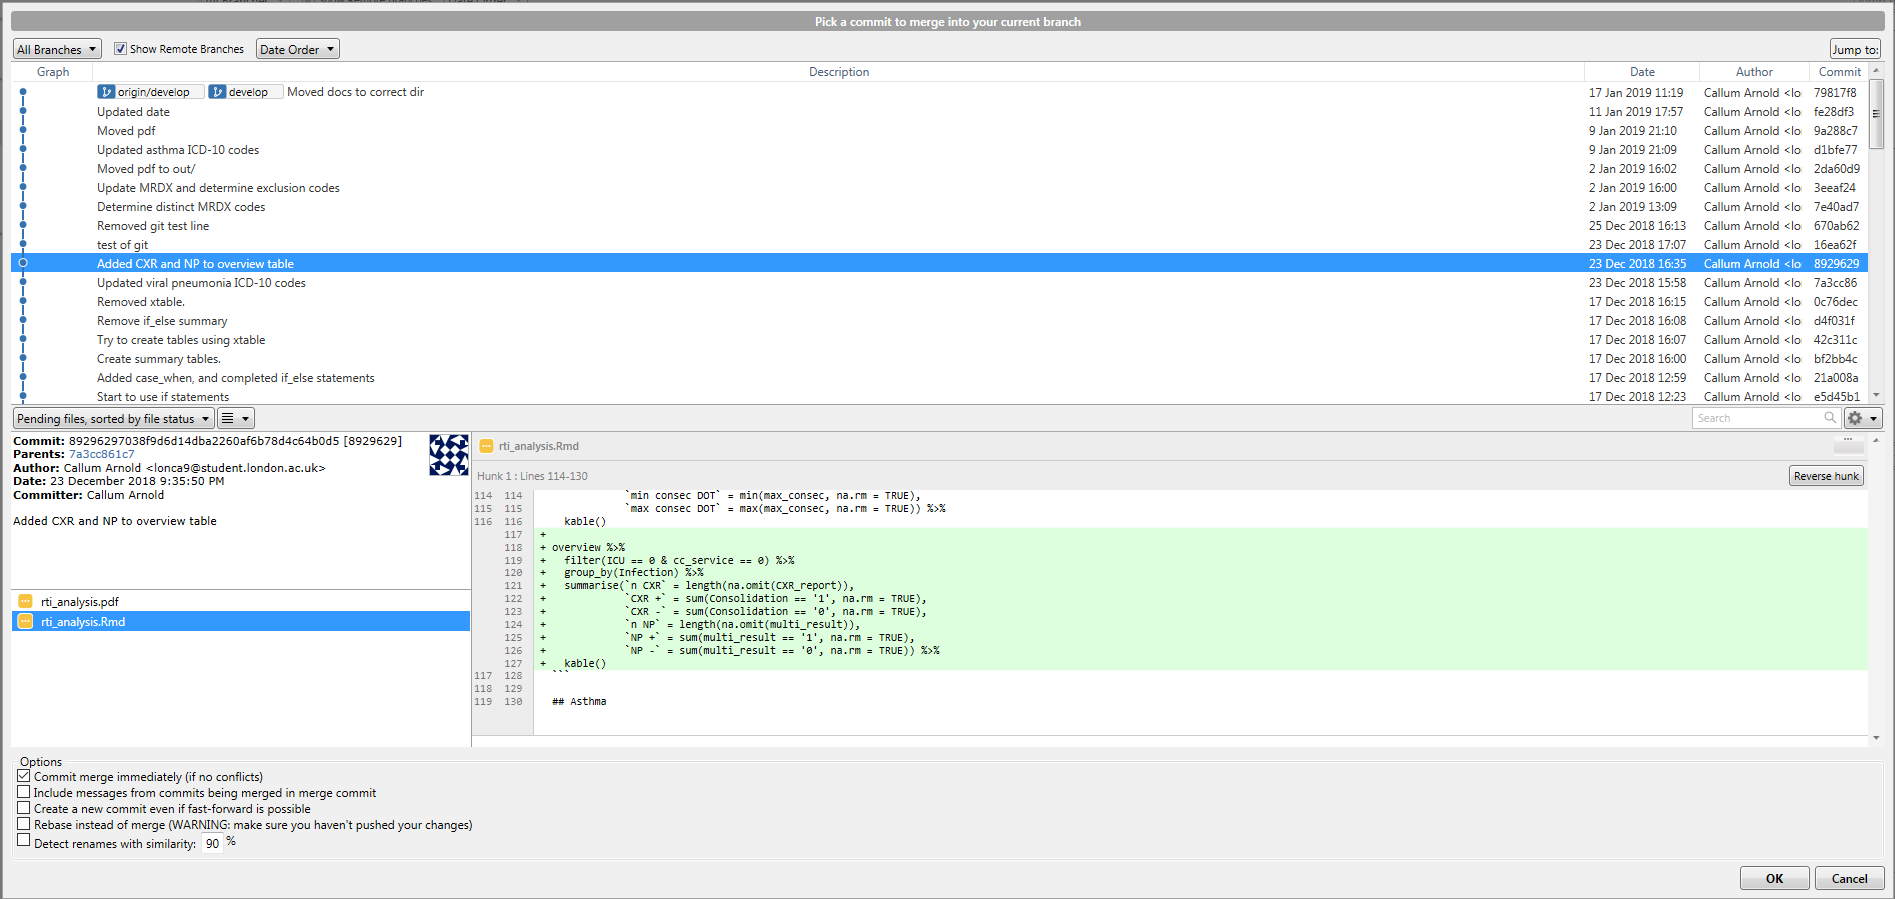Expand the Date Order dropdown
Image resolution: width=1895 pixels, height=899 pixels.
pyautogui.click(x=297, y=49)
